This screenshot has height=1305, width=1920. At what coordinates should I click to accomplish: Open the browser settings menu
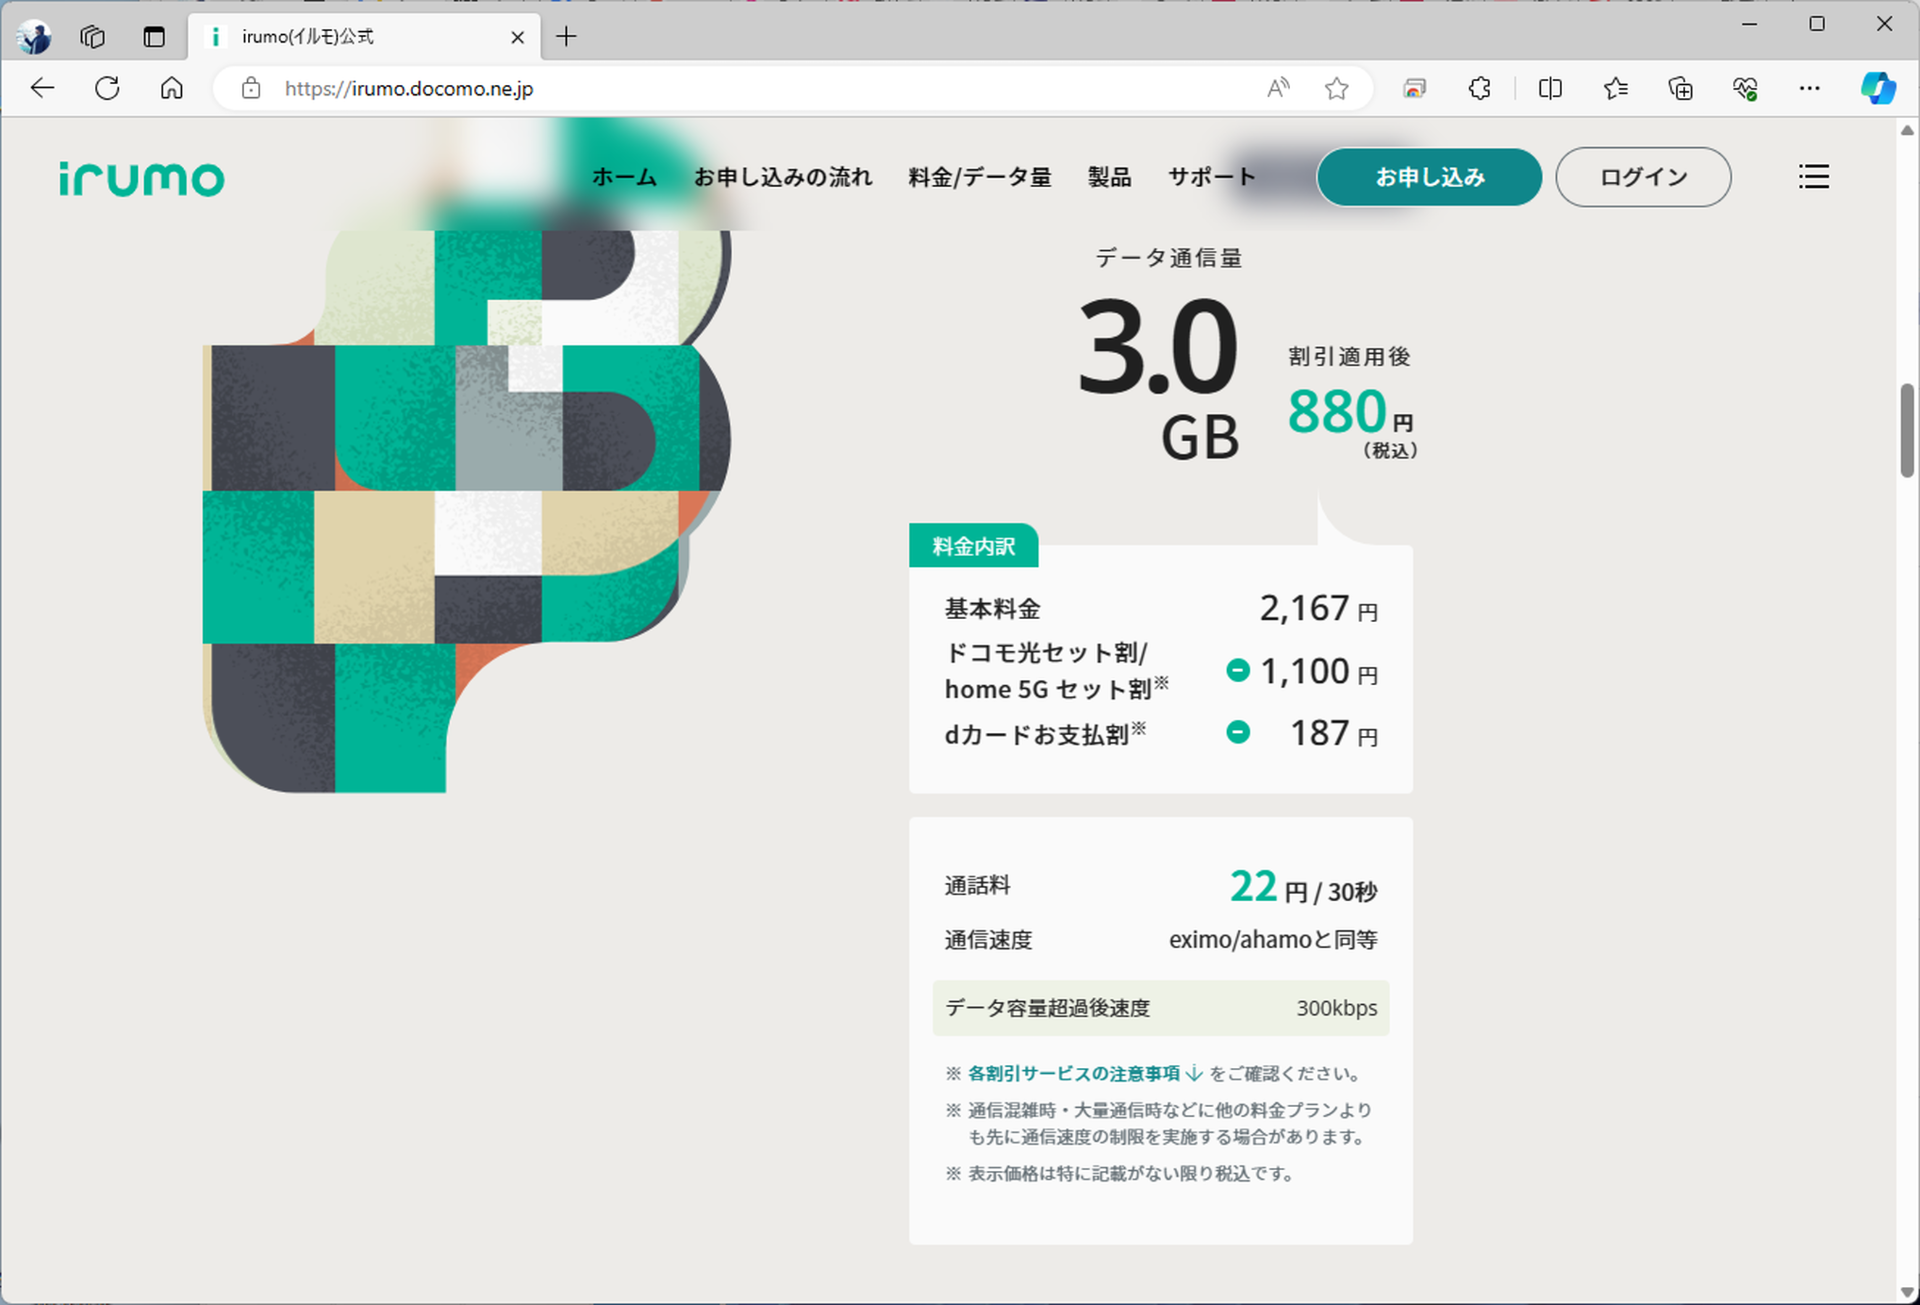coord(1810,88)
